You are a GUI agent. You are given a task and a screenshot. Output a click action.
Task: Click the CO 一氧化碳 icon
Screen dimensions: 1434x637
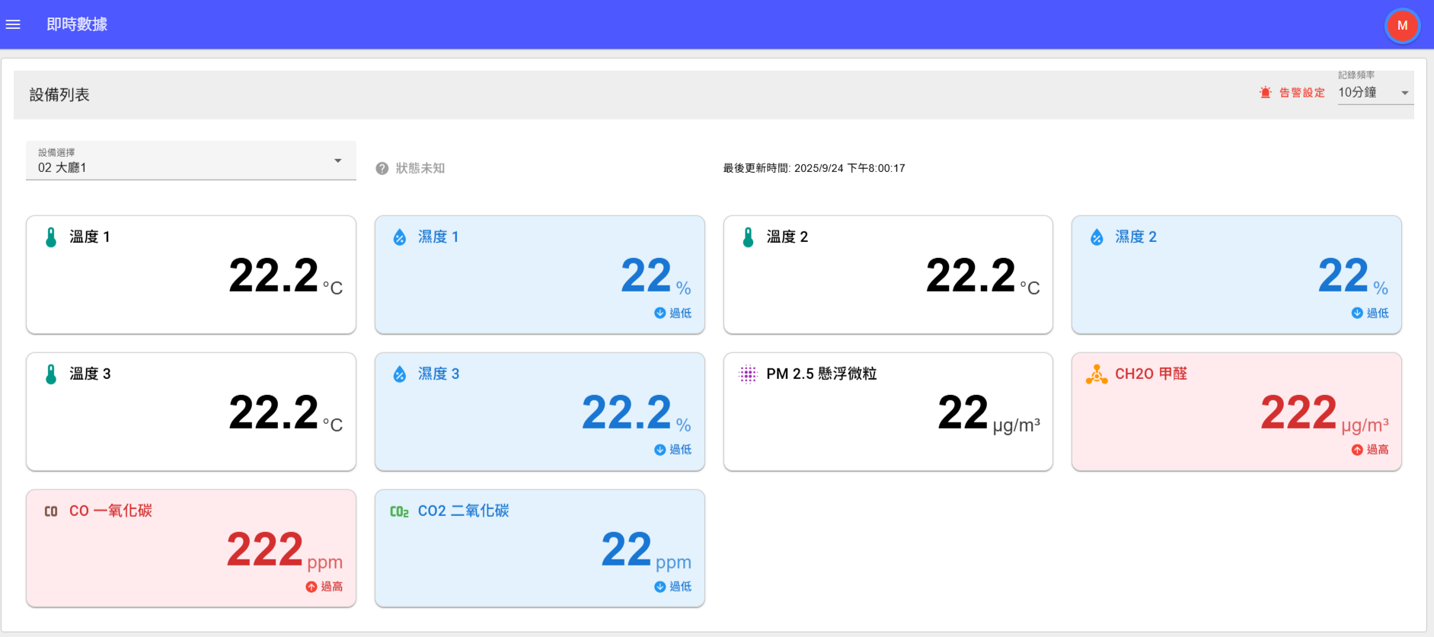click(50, 510)
